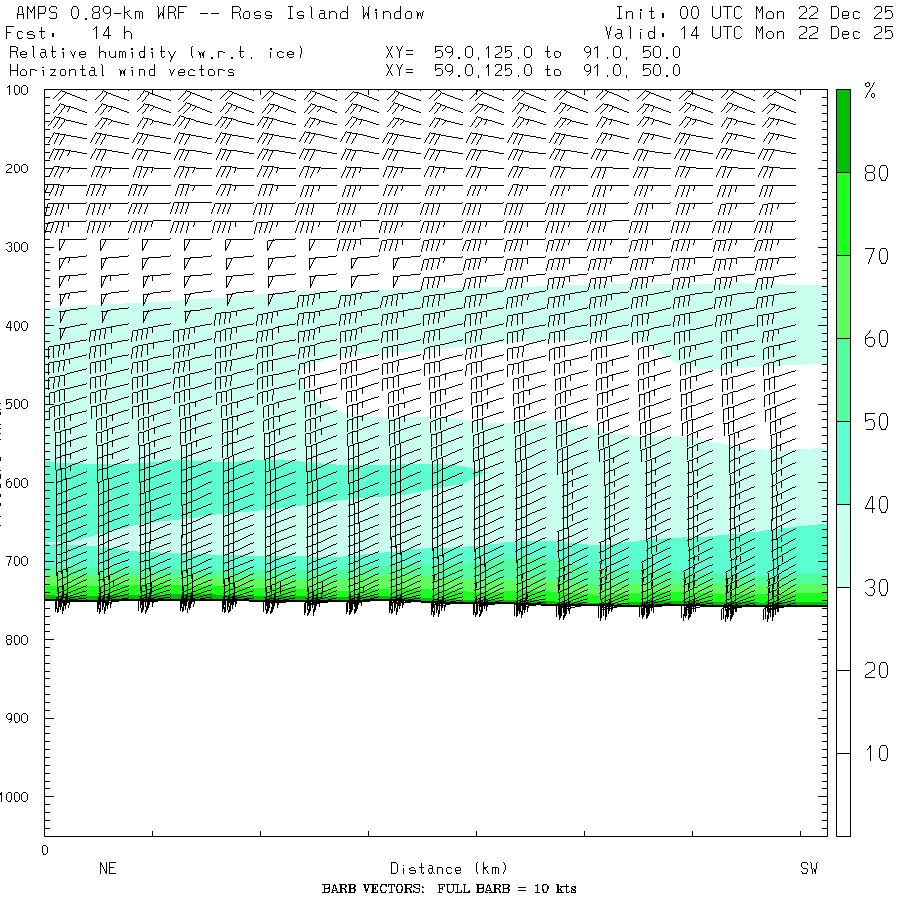
Task: Click the 'Relative humidity (w.r.t. ice)' label
Action: pos(156,53)
